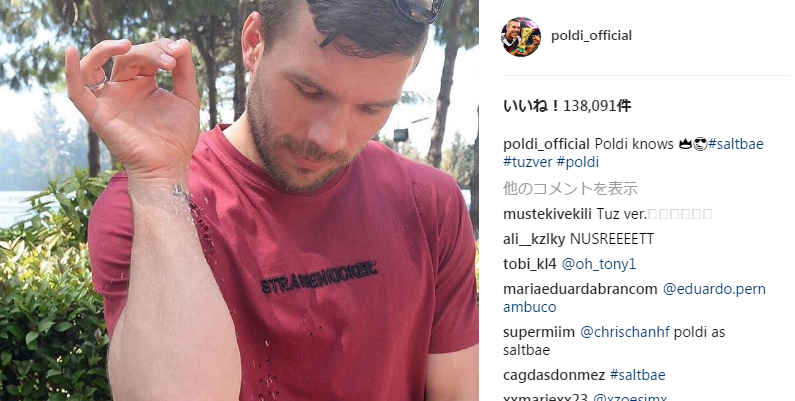
Task: Expand other comments with 他のコメントを表示
Action: coord(570,189)
